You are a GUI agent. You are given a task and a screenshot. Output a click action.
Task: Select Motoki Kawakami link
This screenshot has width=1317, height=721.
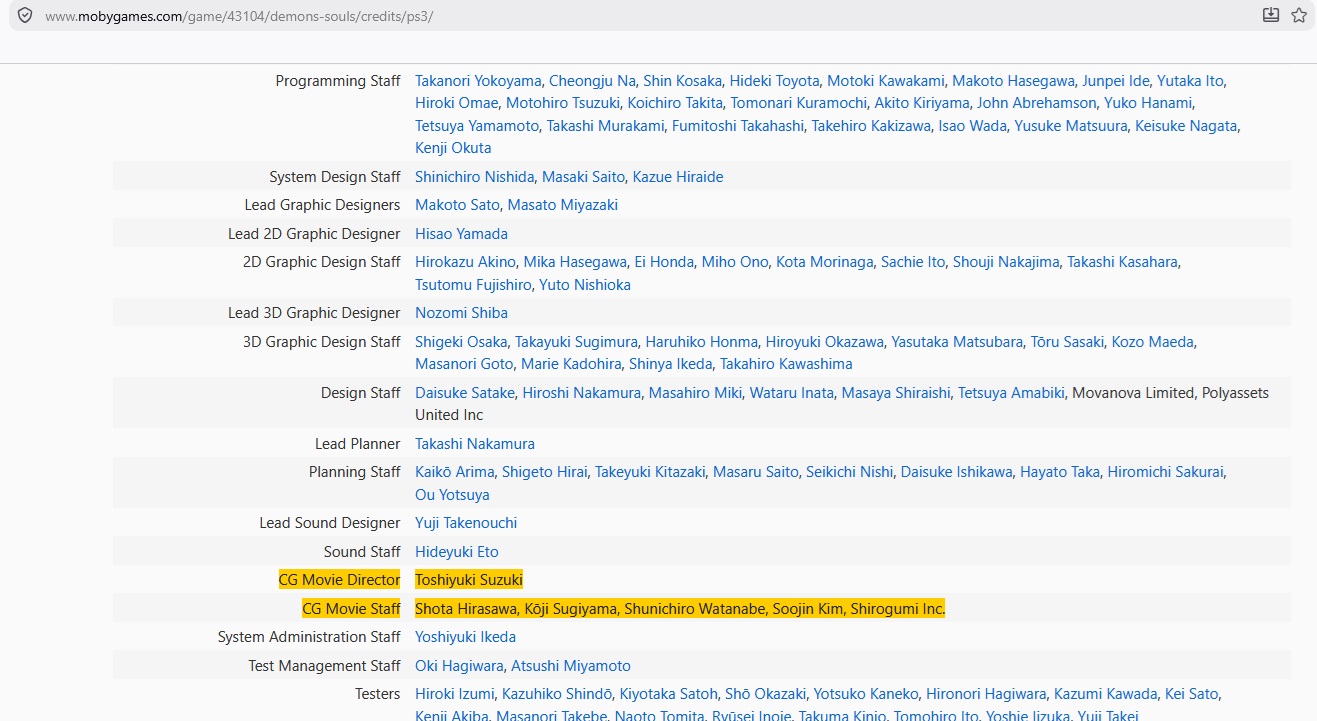click(885, 81)
